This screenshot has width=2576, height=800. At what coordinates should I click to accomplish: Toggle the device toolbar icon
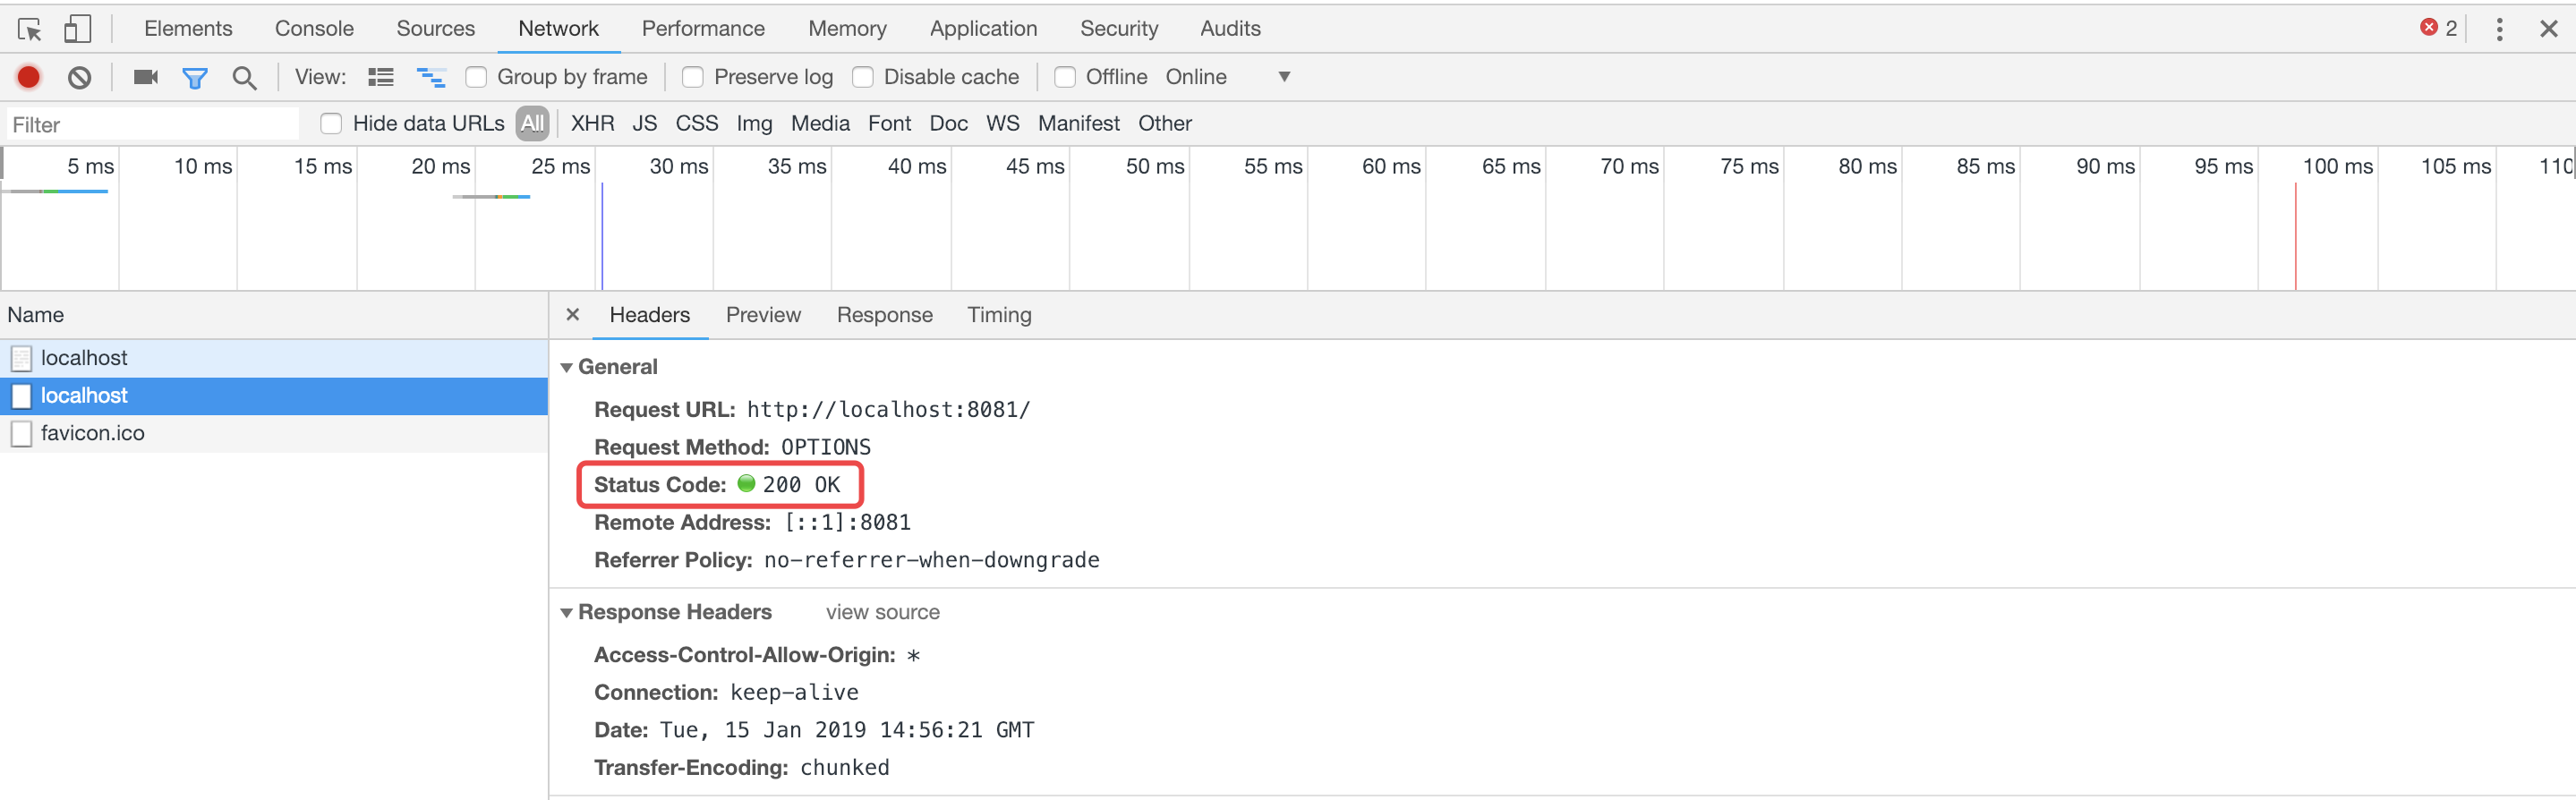tap(77, 29)
